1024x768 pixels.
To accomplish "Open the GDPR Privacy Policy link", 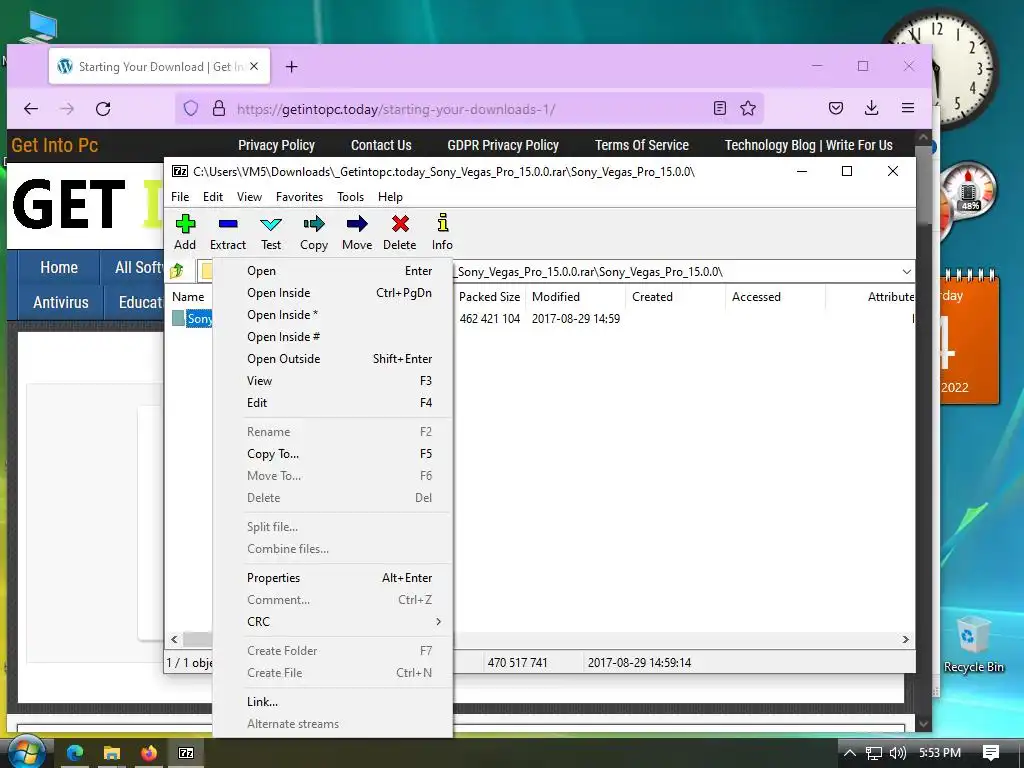I will (x=503, y=145).
